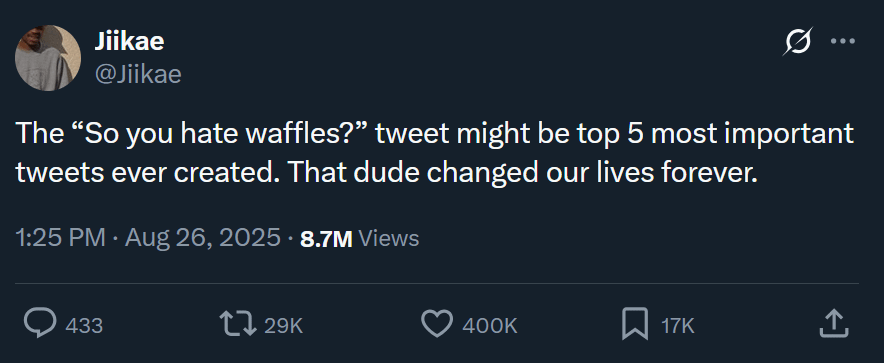The height and width of the screenshot is (363, 884).
Task: Click the reply speech bubble icon
Action: click(x=40, y=324)
